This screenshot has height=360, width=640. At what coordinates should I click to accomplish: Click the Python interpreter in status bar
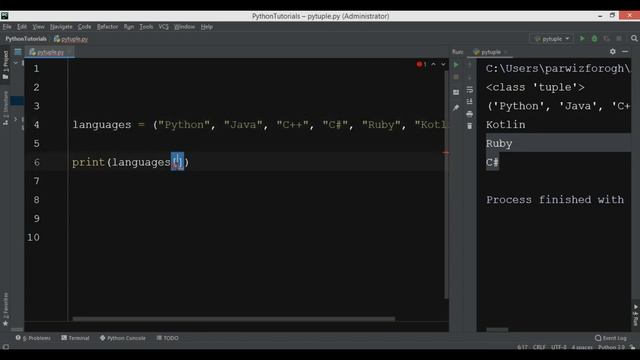point(611,347)
